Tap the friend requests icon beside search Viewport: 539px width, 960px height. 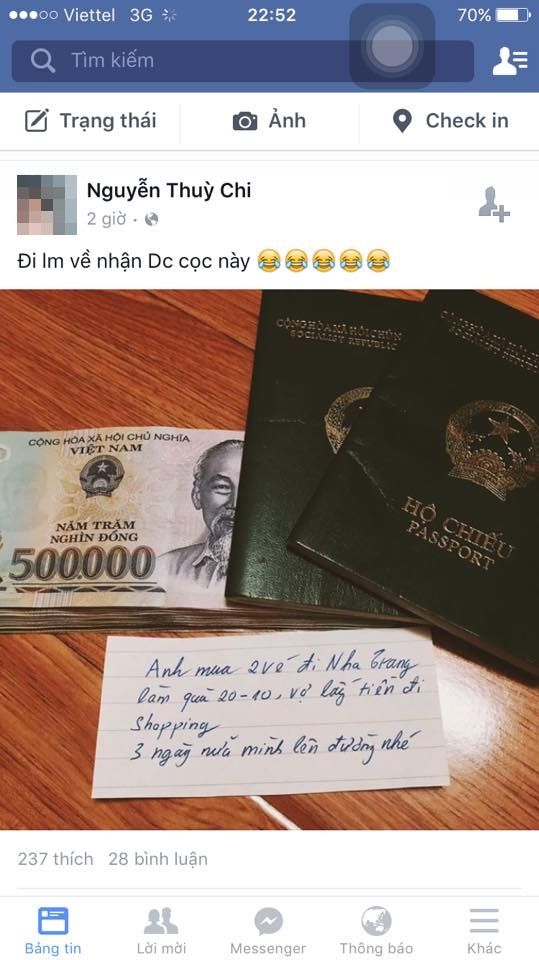(510, 61)
